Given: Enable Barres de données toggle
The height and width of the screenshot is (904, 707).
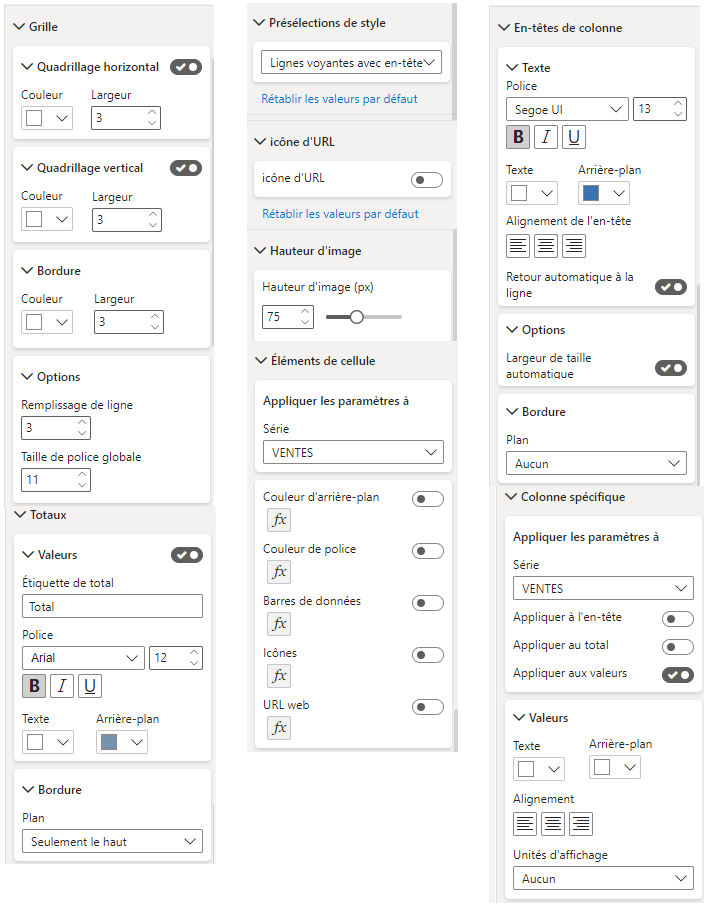Looking at the screenshot, I should tap(428, 603).
